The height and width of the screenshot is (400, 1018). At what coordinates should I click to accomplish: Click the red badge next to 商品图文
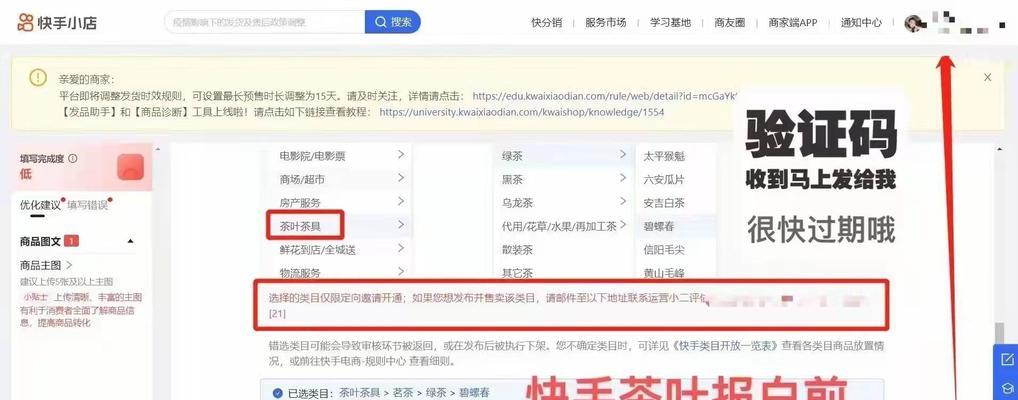pyautogui.click(x=71, y=241)
